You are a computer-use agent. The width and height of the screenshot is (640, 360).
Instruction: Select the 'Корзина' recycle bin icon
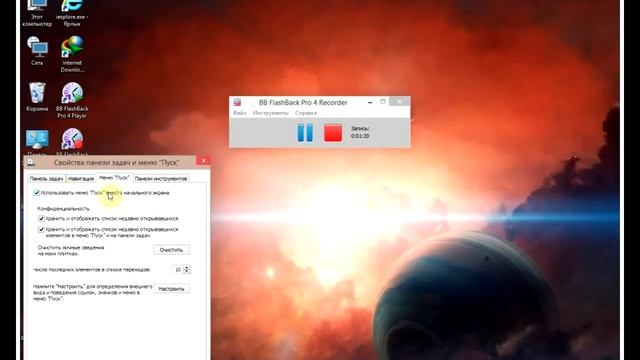37,97
